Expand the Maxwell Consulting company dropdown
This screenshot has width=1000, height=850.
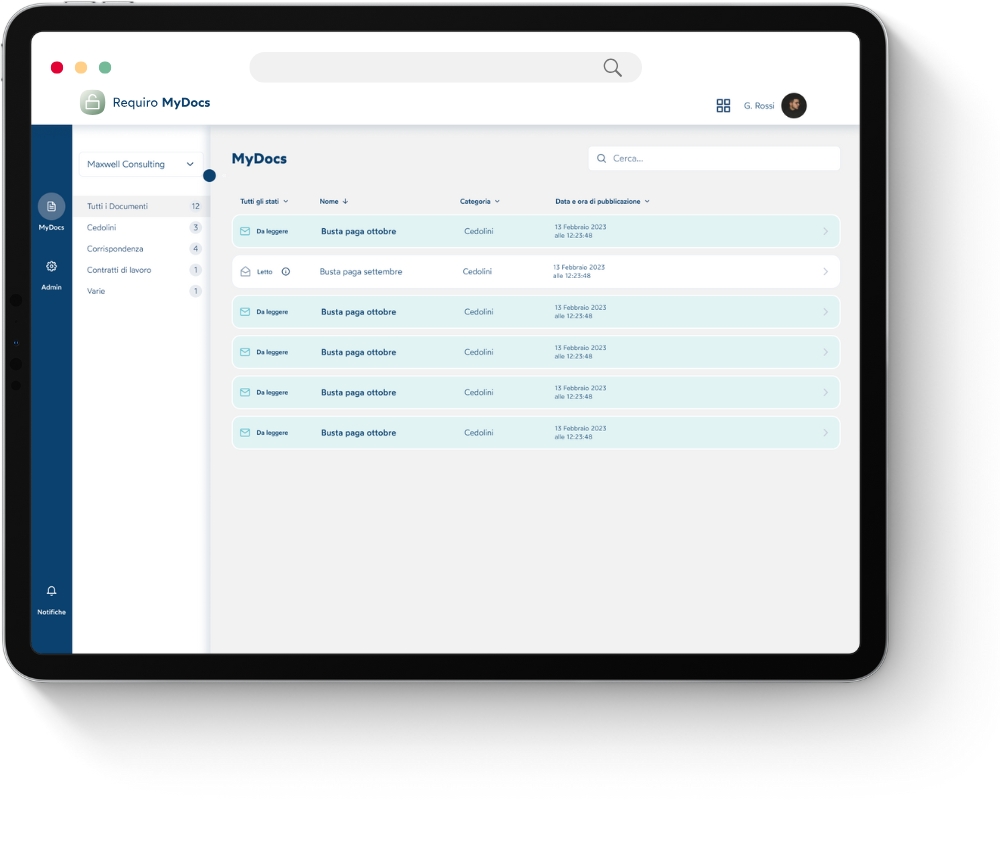141,164
